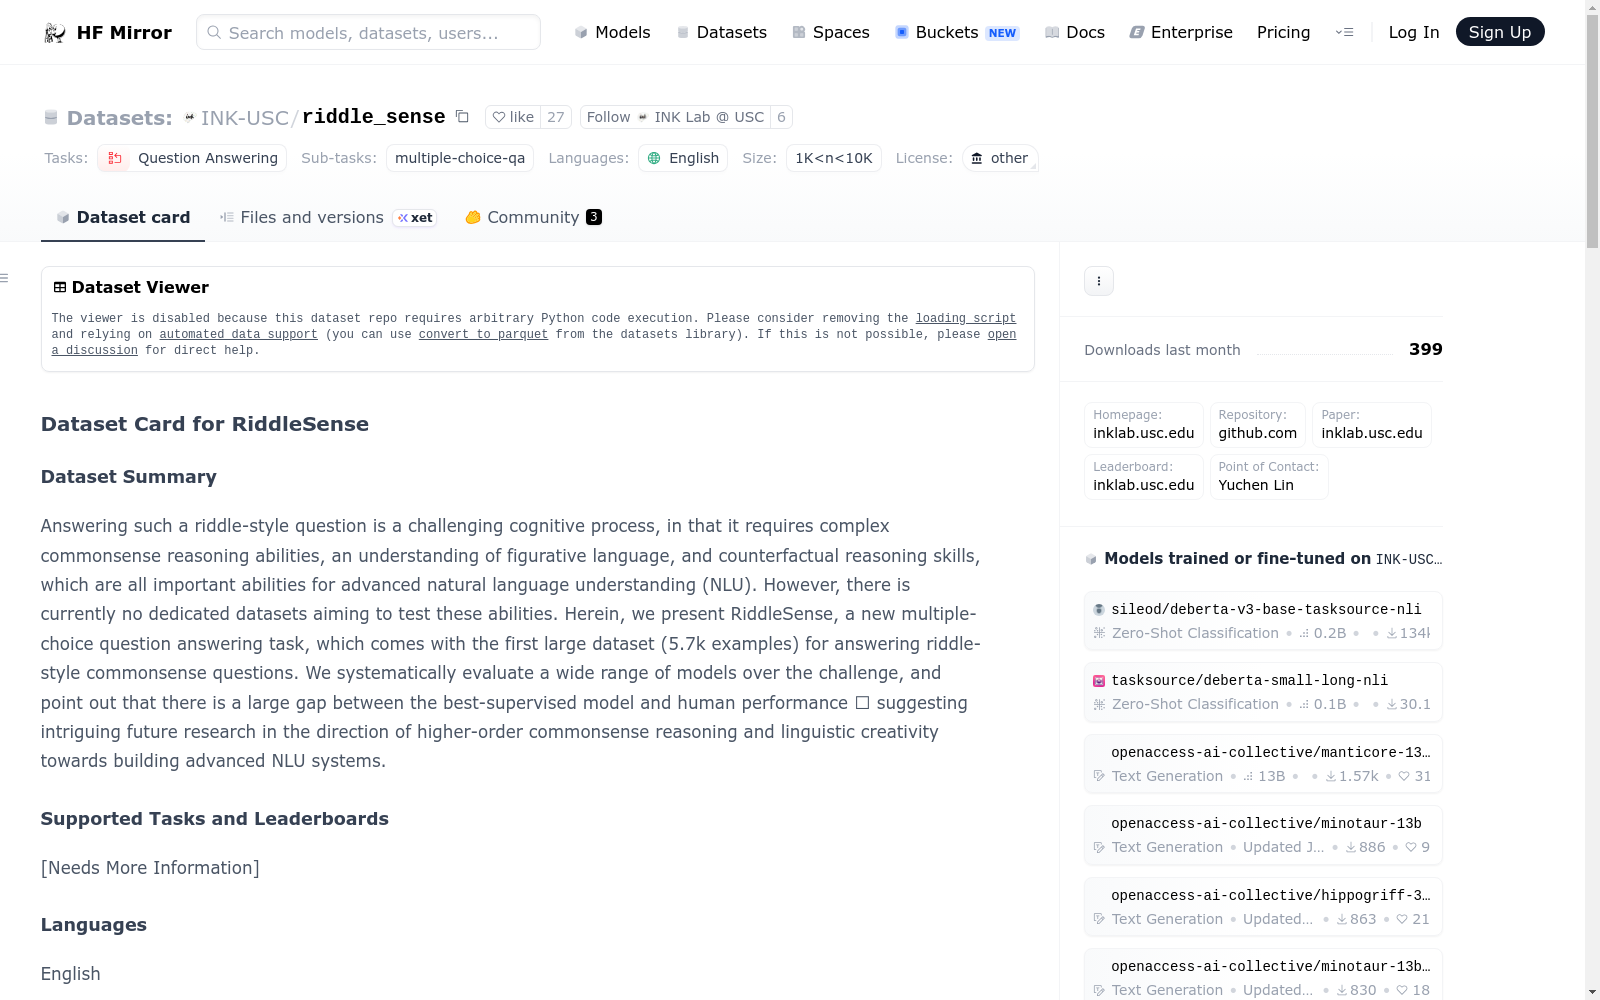Click the Sign Up button
This screenshot has width=1600, height=1000.
1500,32
